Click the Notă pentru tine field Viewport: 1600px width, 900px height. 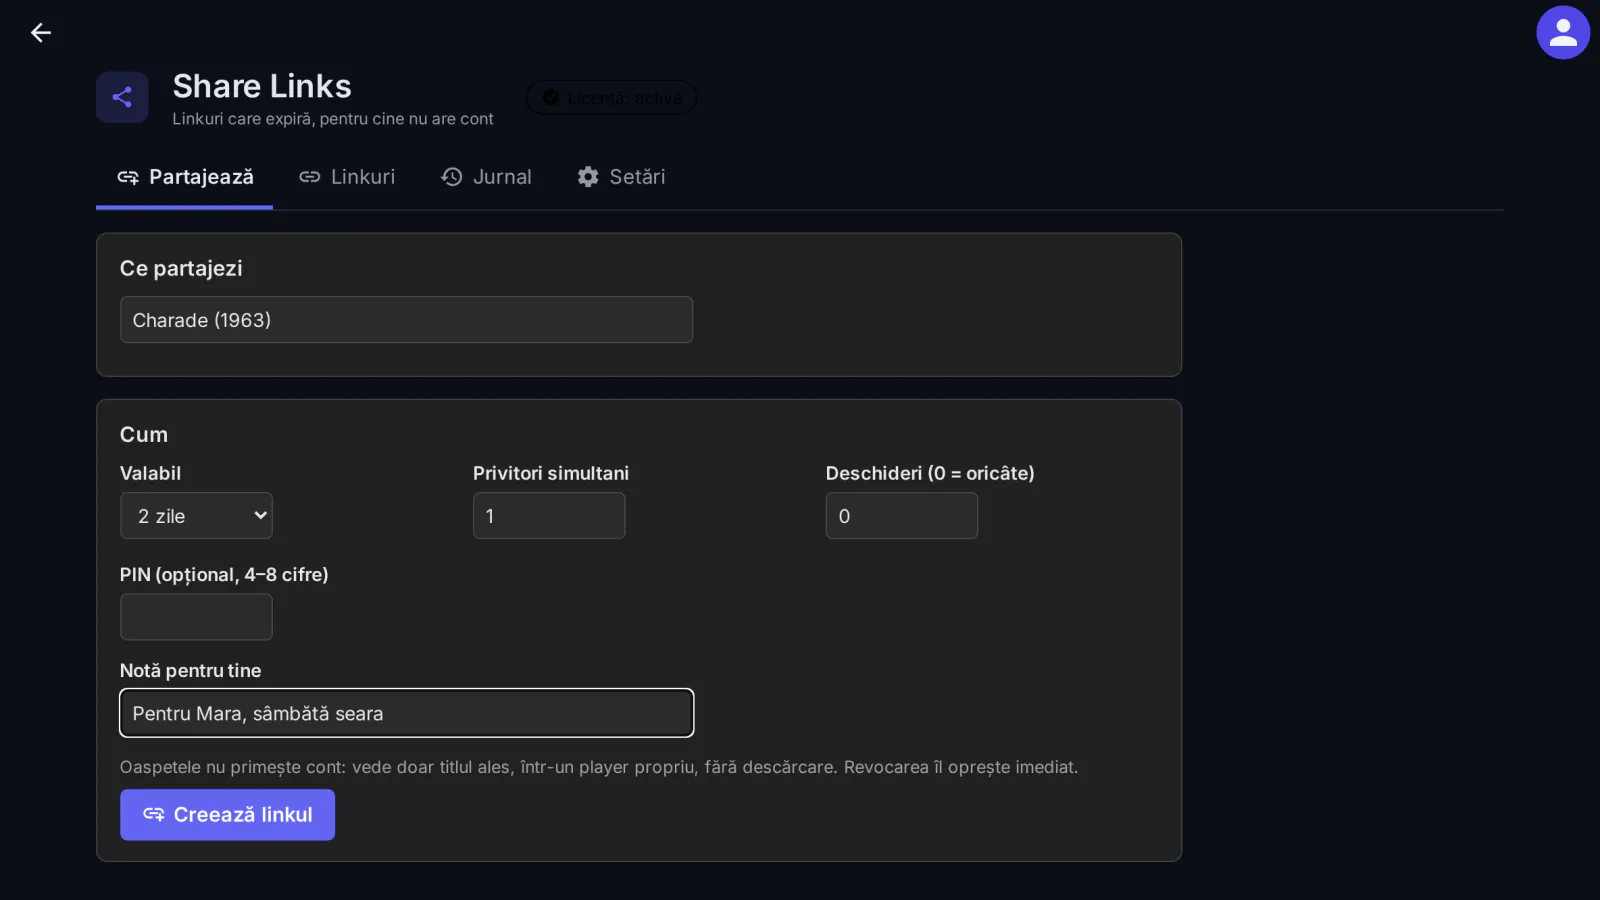[406, 713]
